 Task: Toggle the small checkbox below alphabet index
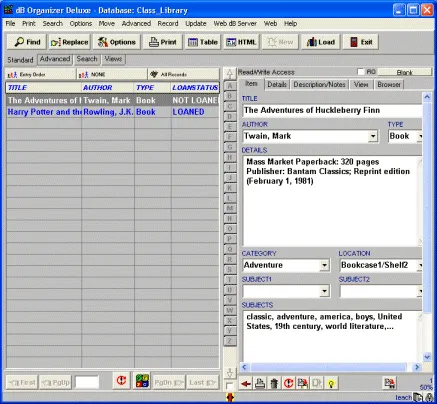point(229,386)
